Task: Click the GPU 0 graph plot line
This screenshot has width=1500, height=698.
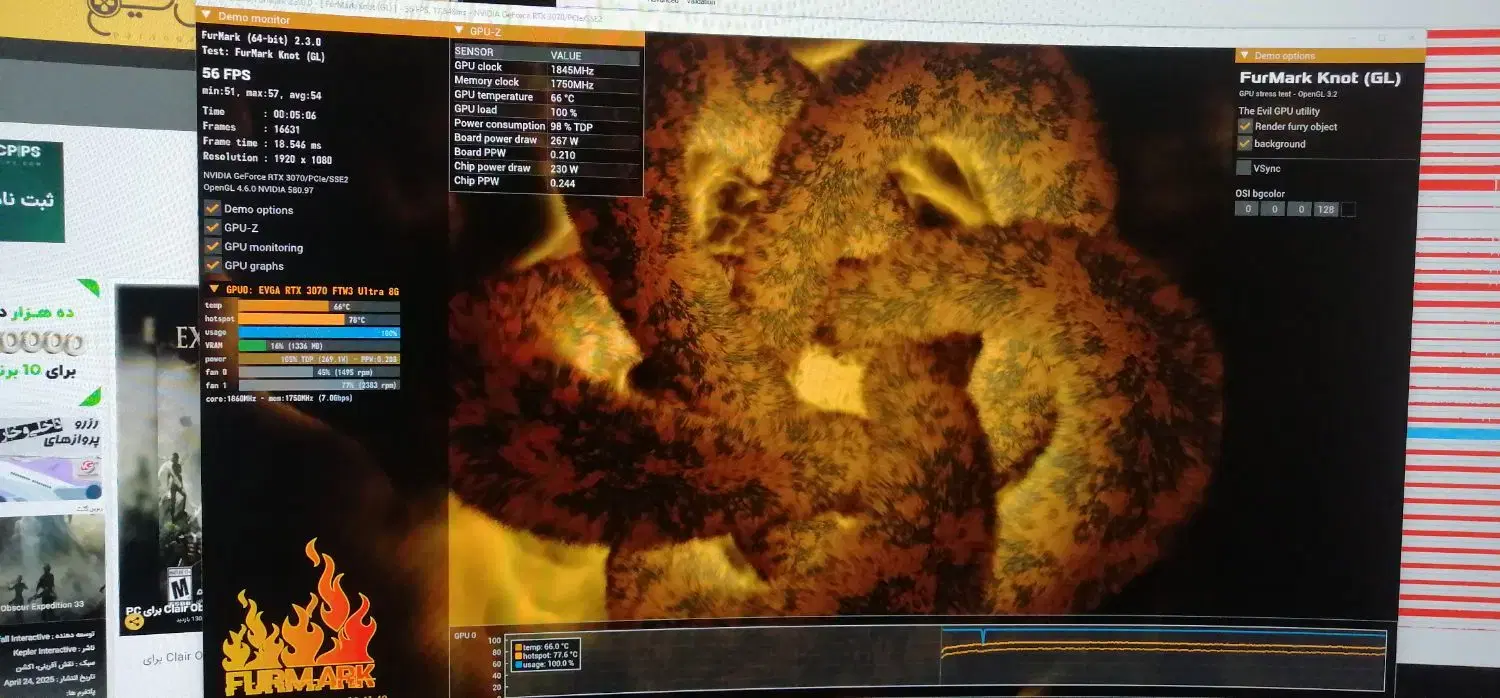Action: 1163,645
